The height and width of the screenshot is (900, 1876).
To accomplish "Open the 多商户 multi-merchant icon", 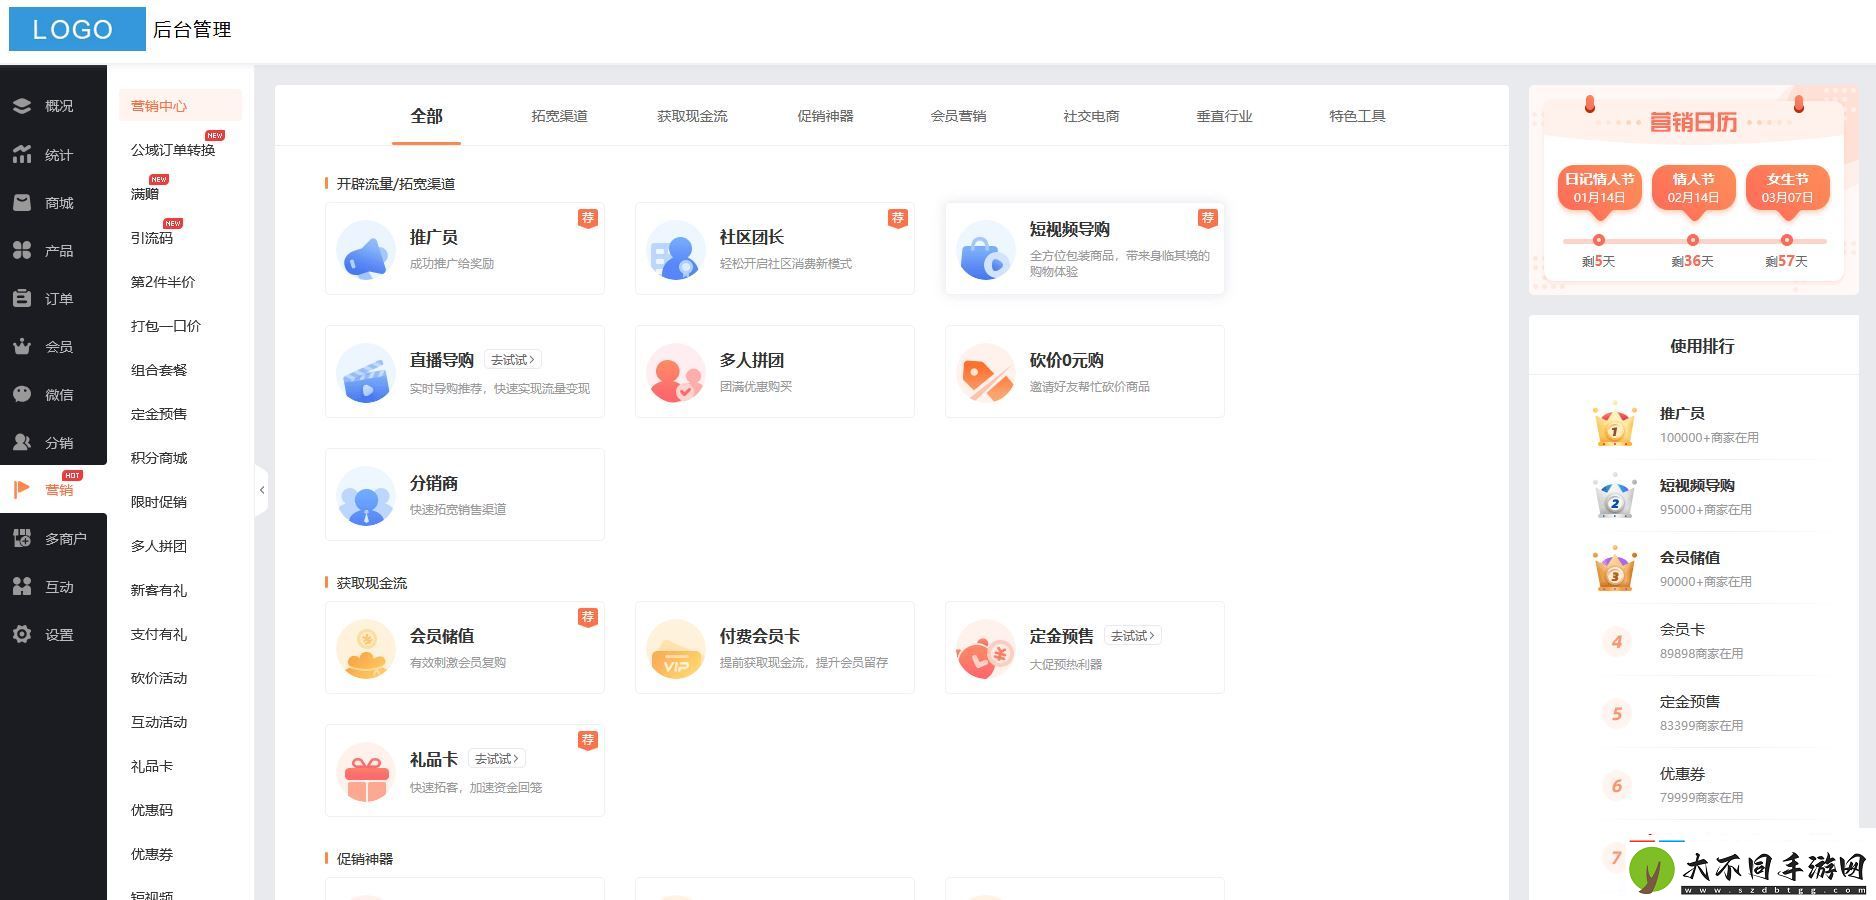I will pos(21,538).
